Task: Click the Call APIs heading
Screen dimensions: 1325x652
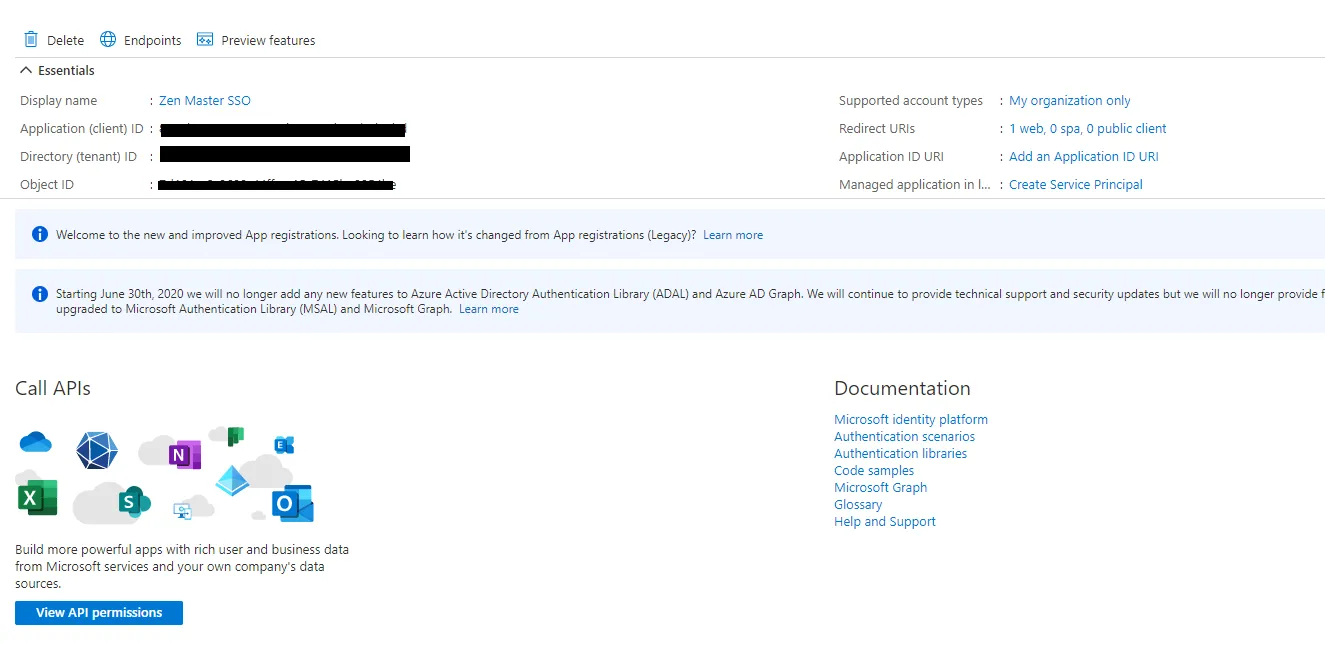Action: coord(53,389)
